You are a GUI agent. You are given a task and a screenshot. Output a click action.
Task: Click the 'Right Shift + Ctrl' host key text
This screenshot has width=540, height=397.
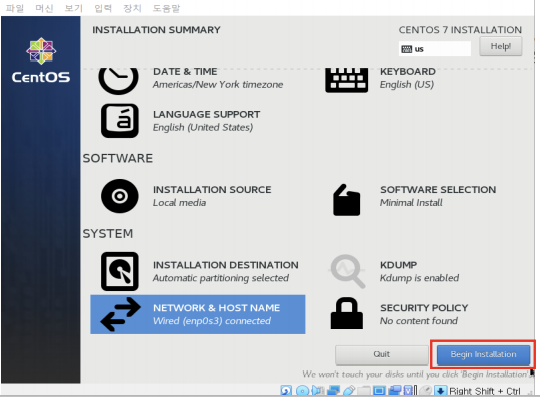click(485, 391)
